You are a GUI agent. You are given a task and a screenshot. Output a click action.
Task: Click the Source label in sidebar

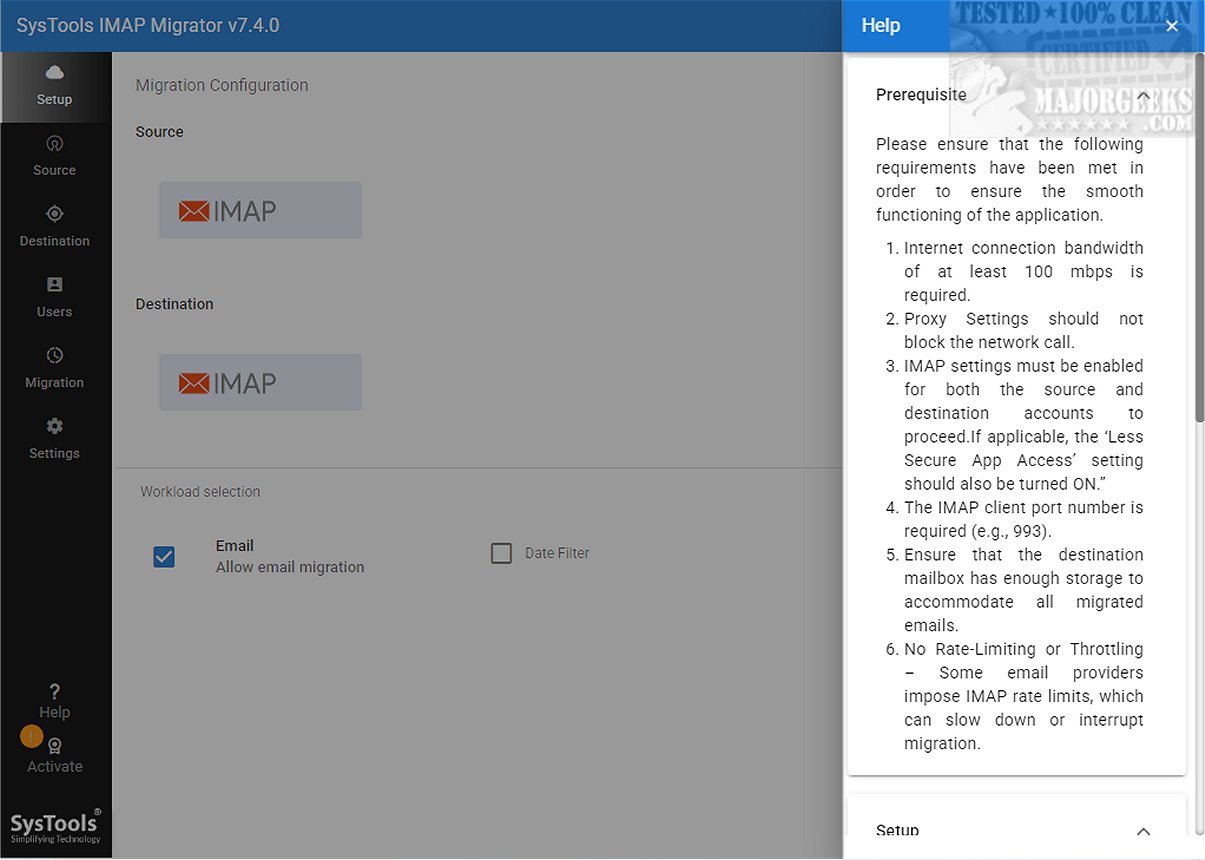point(55,170)
